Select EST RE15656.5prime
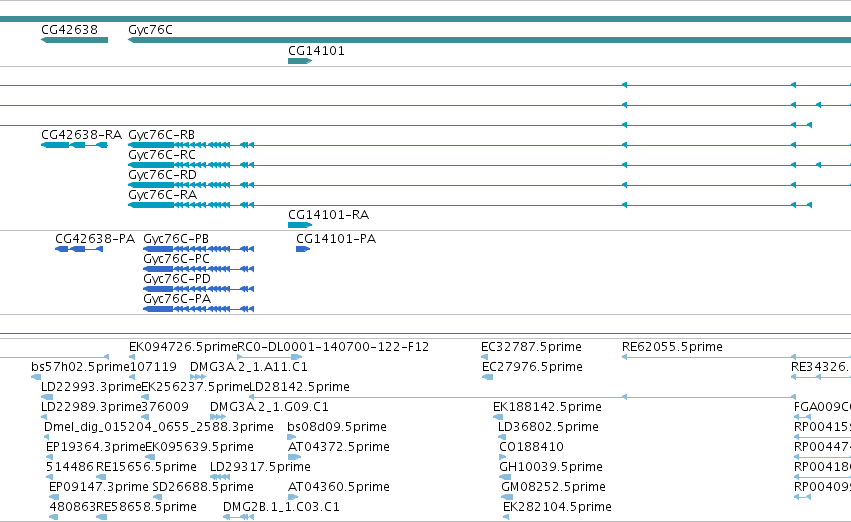This screenshot has width=851, height=522. click(146, 467)
